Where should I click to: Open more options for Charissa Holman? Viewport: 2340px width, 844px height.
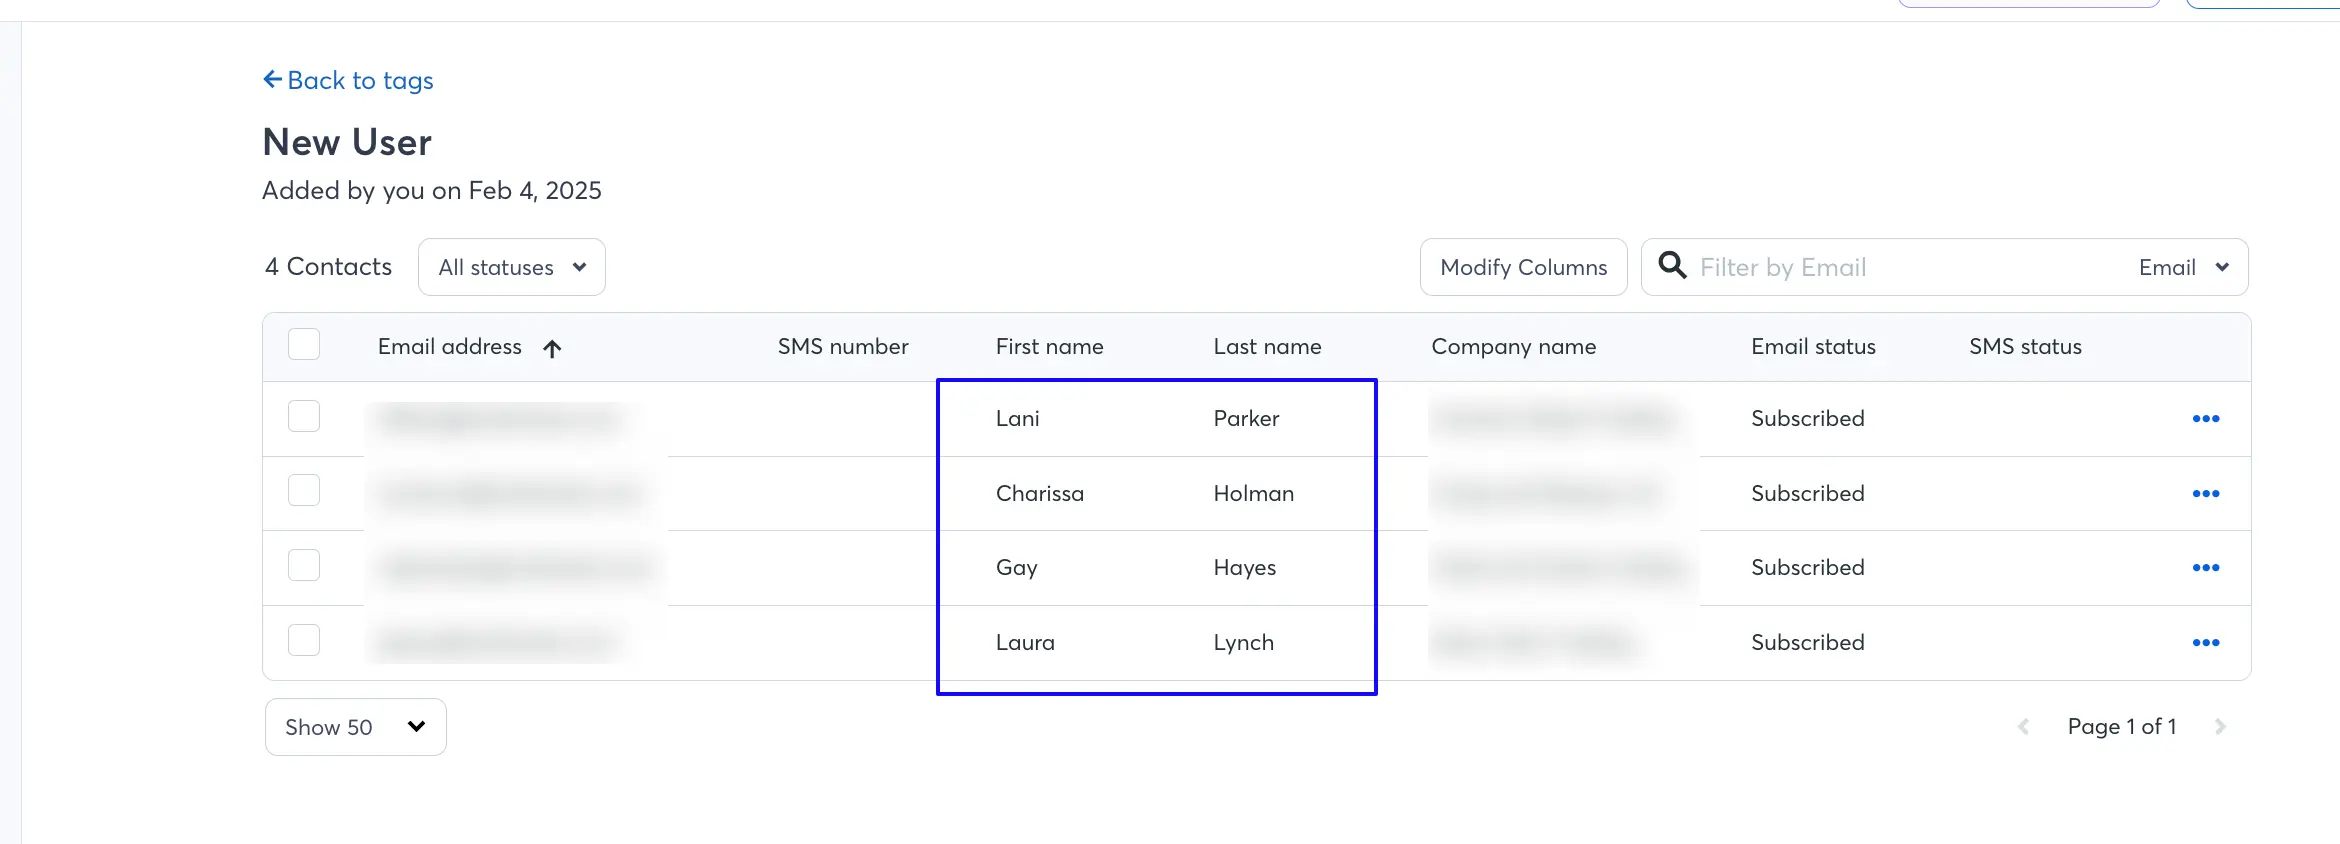point(2206,494)
